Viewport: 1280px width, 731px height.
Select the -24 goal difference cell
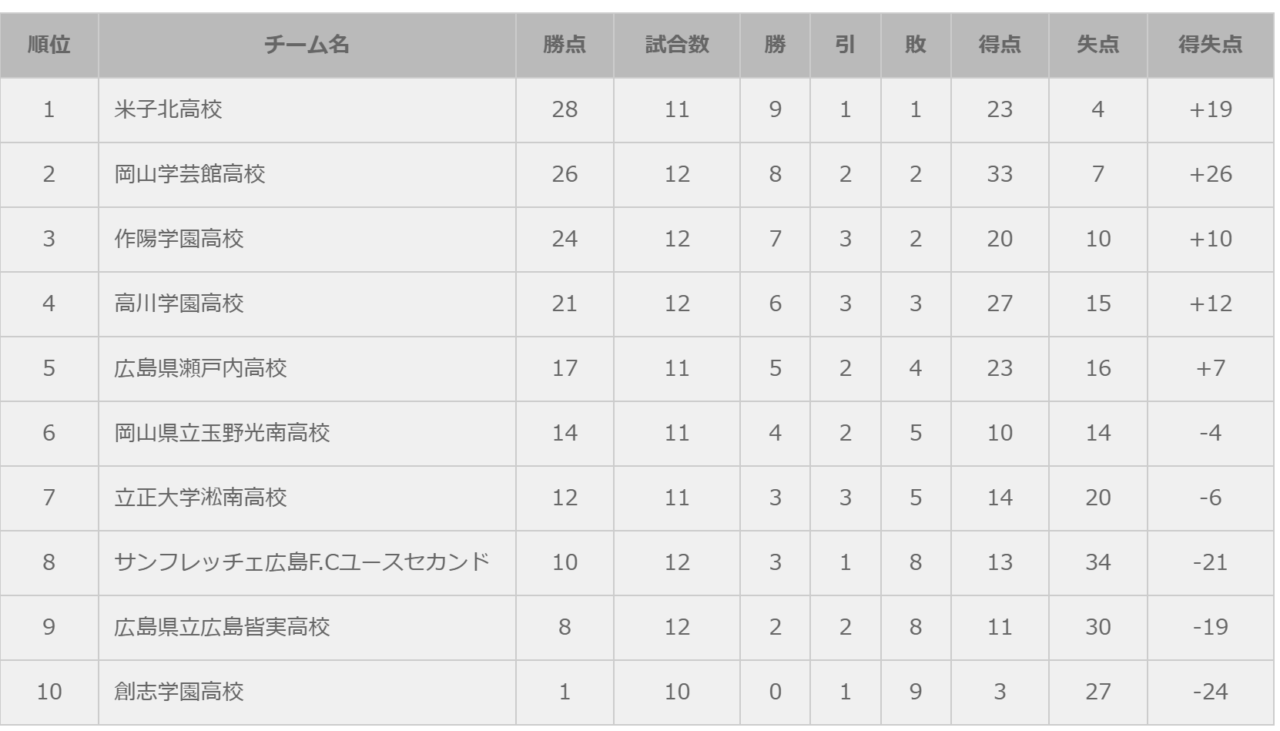[1211, 692]
